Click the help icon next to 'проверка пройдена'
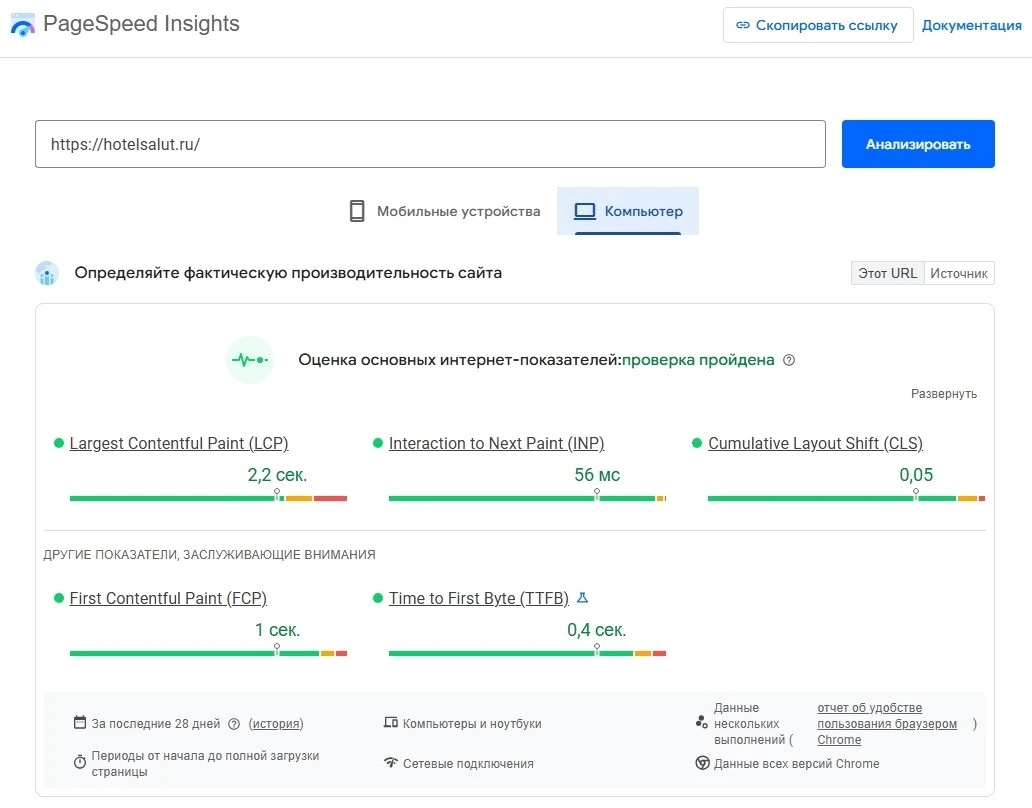This screenshot has height=808, width=1032. click(x=789, y=360)
